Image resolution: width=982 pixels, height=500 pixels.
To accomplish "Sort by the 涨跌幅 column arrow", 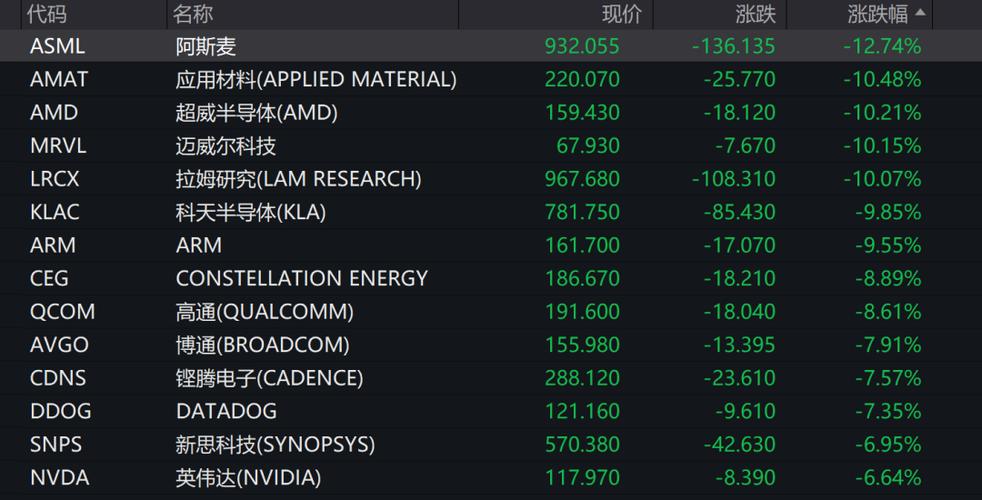I will pos(920,12).
